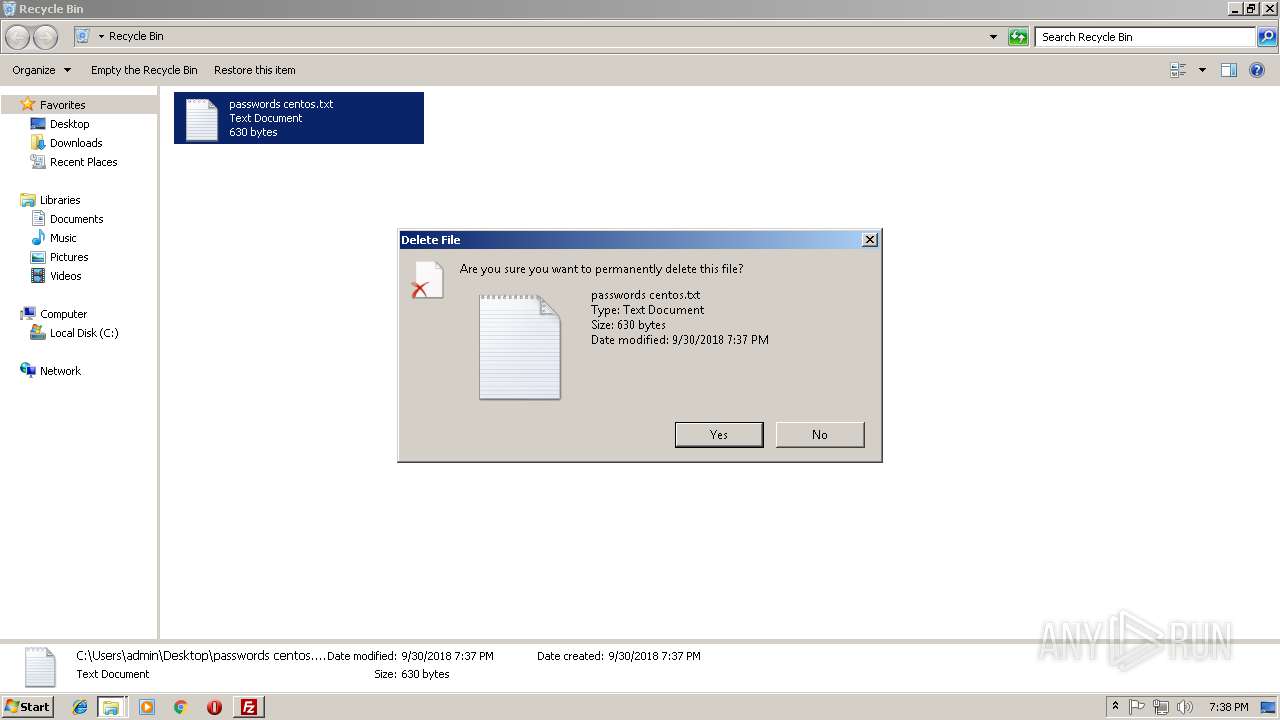Screen dimensions: 1280x720
Task: Click Action Center flag icon
Action: (1137, 707)
